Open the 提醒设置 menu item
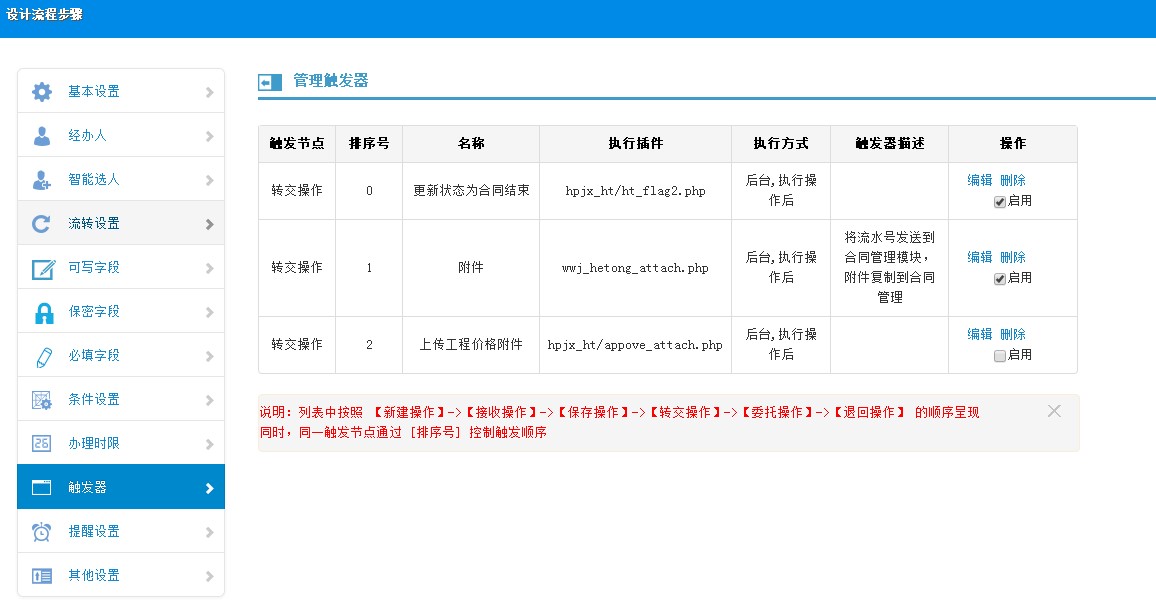This screenshot has width=1156, height=614. pyautogui.click(x=121, y=531)
